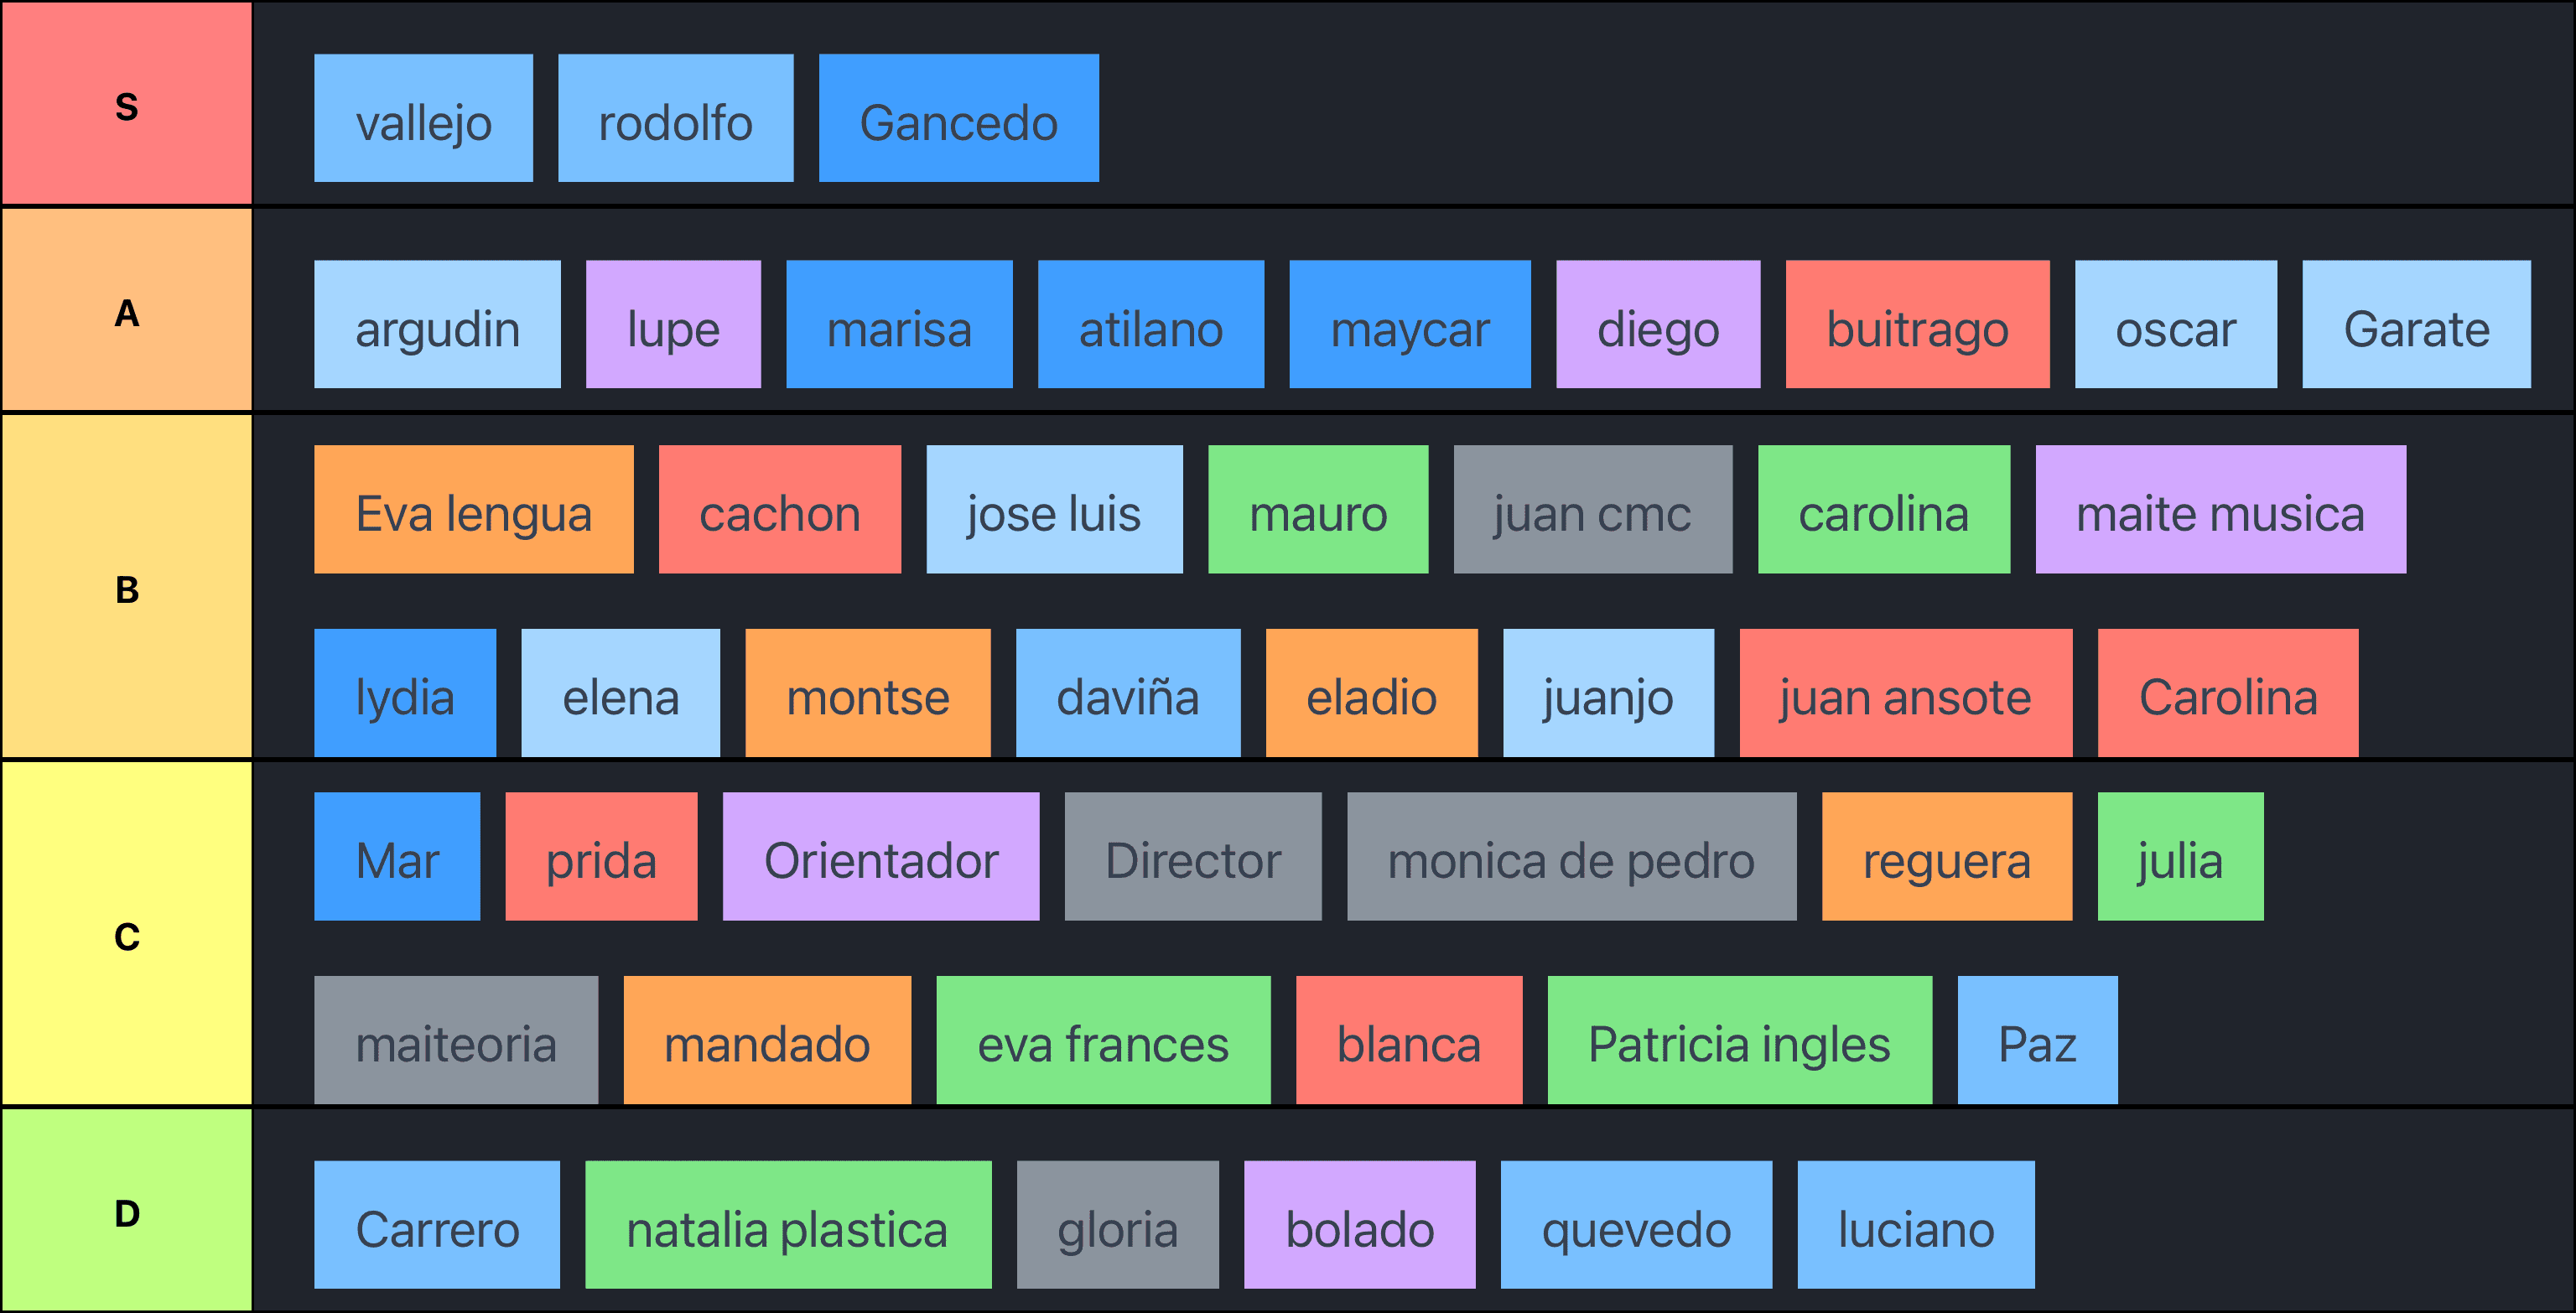Click the gray Director tile
The width and height of the screenshot is (2576, 1313).
[x=1192, y=856]
